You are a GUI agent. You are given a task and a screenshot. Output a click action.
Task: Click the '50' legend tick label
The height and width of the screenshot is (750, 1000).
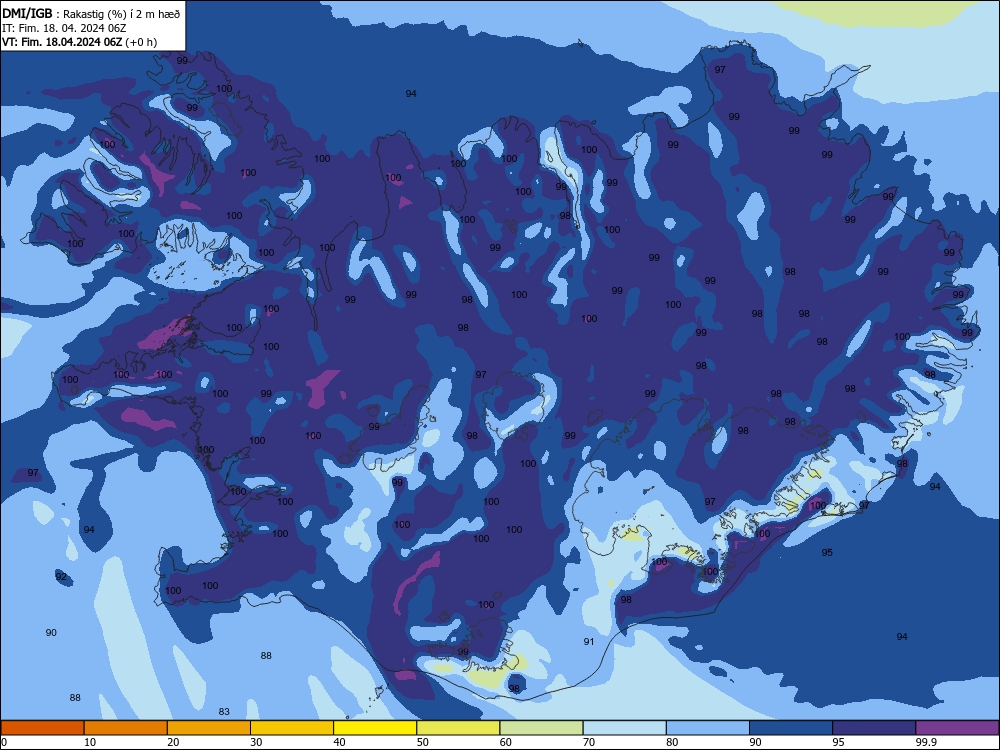point(422,742)
